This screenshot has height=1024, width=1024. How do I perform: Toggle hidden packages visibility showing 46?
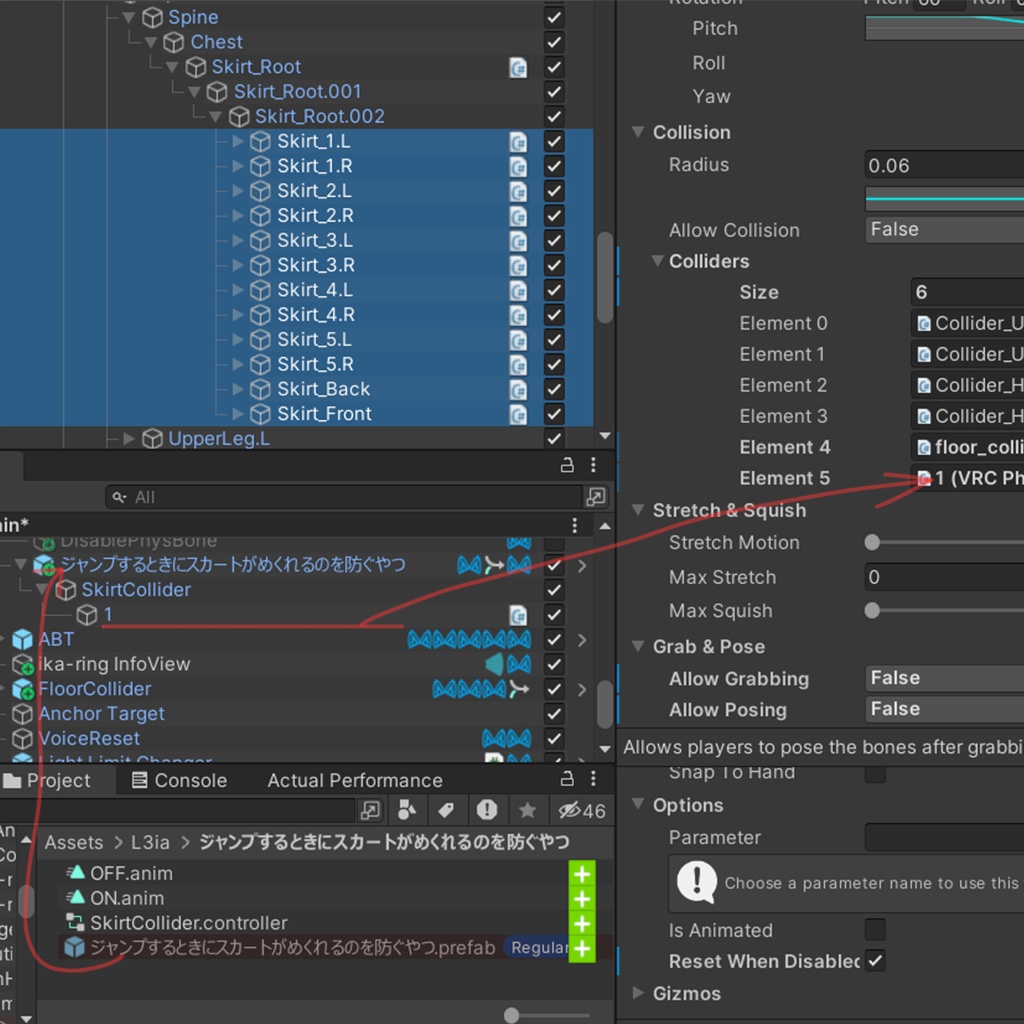[581, 810]
